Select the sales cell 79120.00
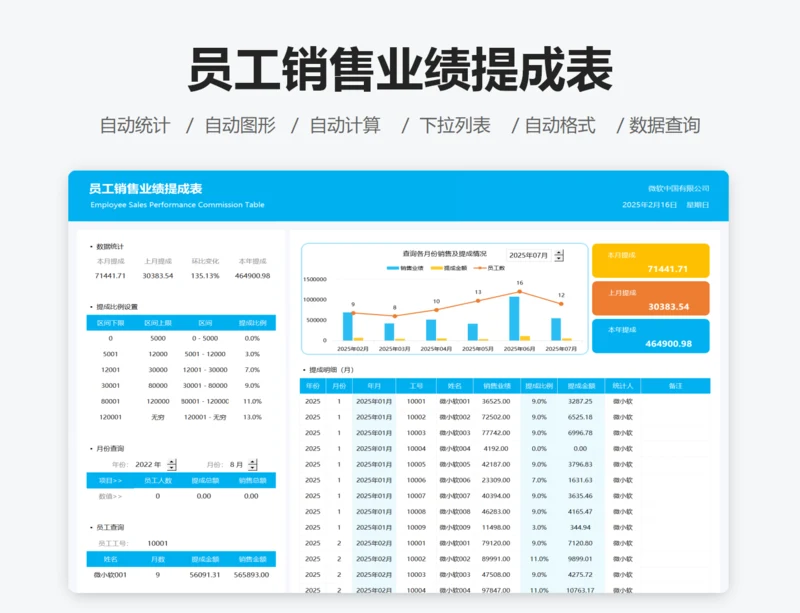This screenshot has height=613, width=800. 496,543
